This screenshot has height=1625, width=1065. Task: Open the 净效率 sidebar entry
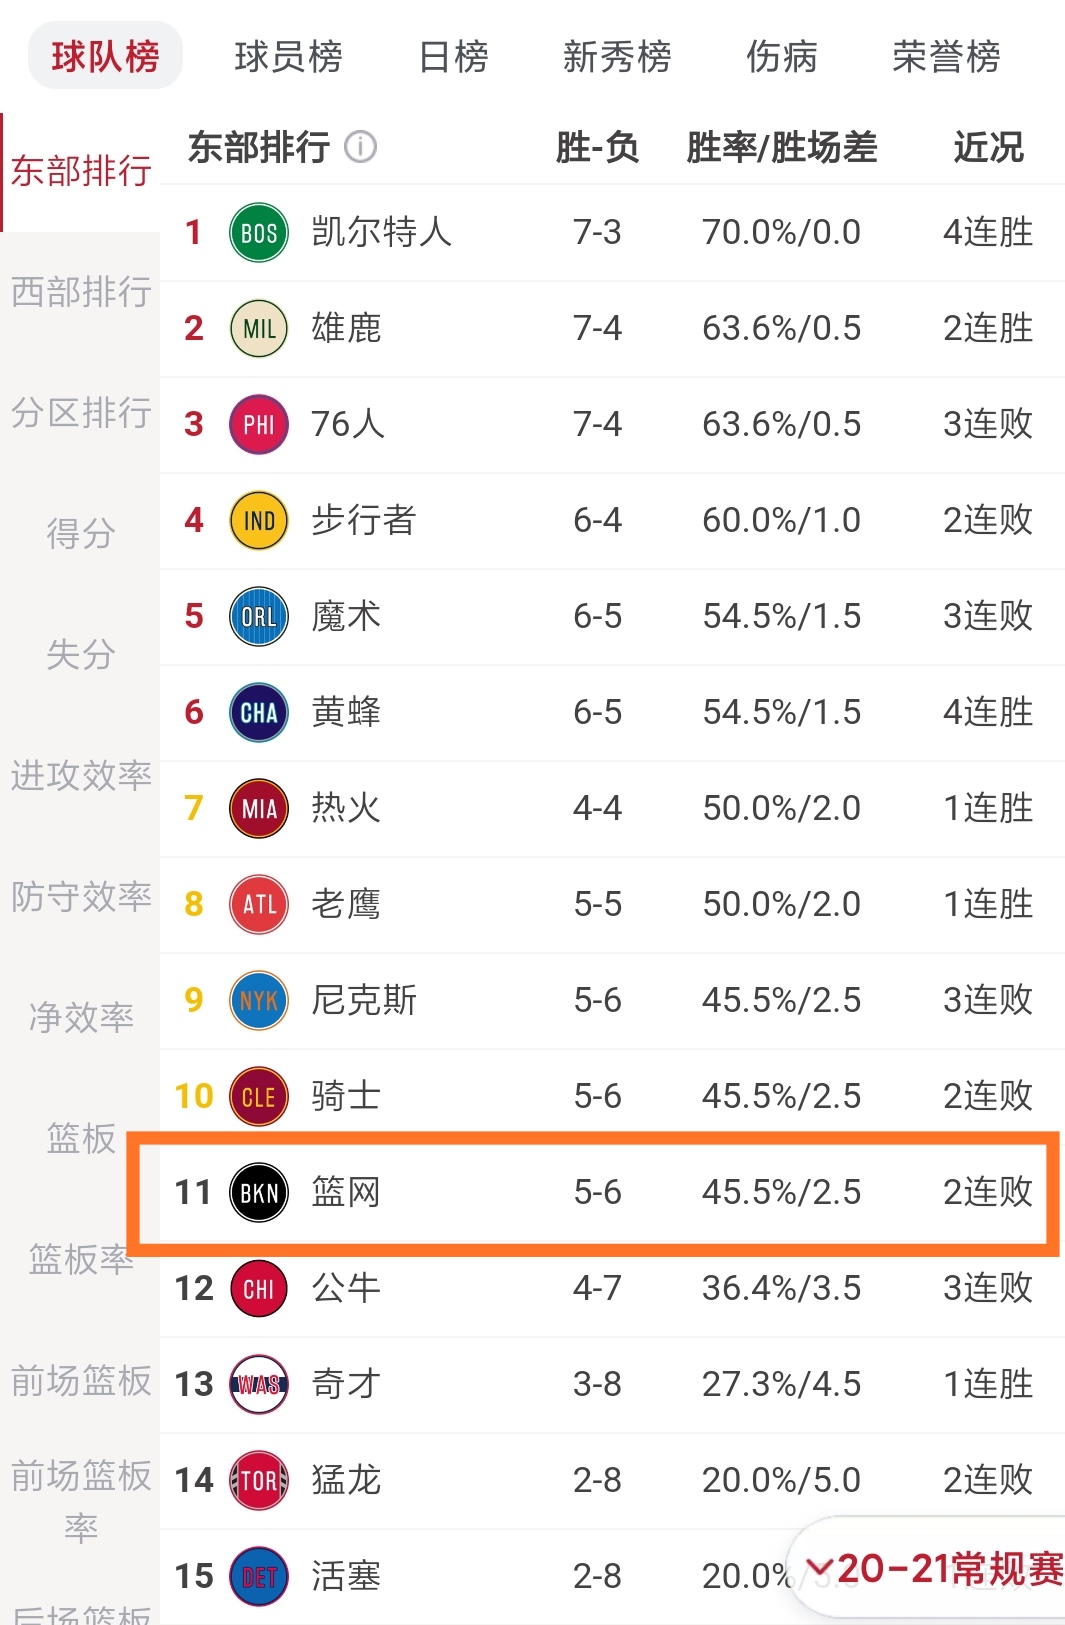tap(80, 1017)
